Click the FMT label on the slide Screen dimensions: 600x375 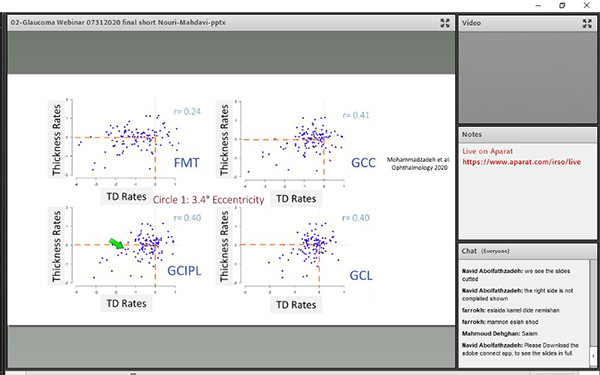pos(187,163)
